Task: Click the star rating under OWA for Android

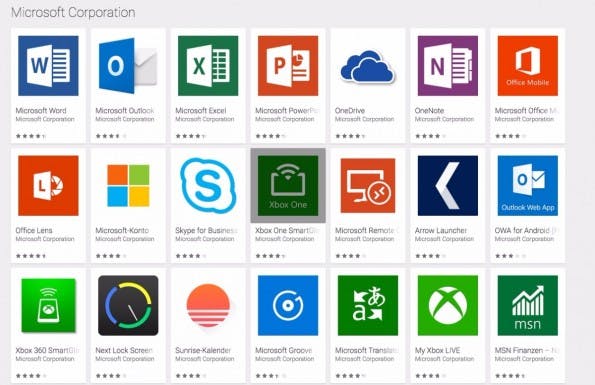Action: pos(510,256)
